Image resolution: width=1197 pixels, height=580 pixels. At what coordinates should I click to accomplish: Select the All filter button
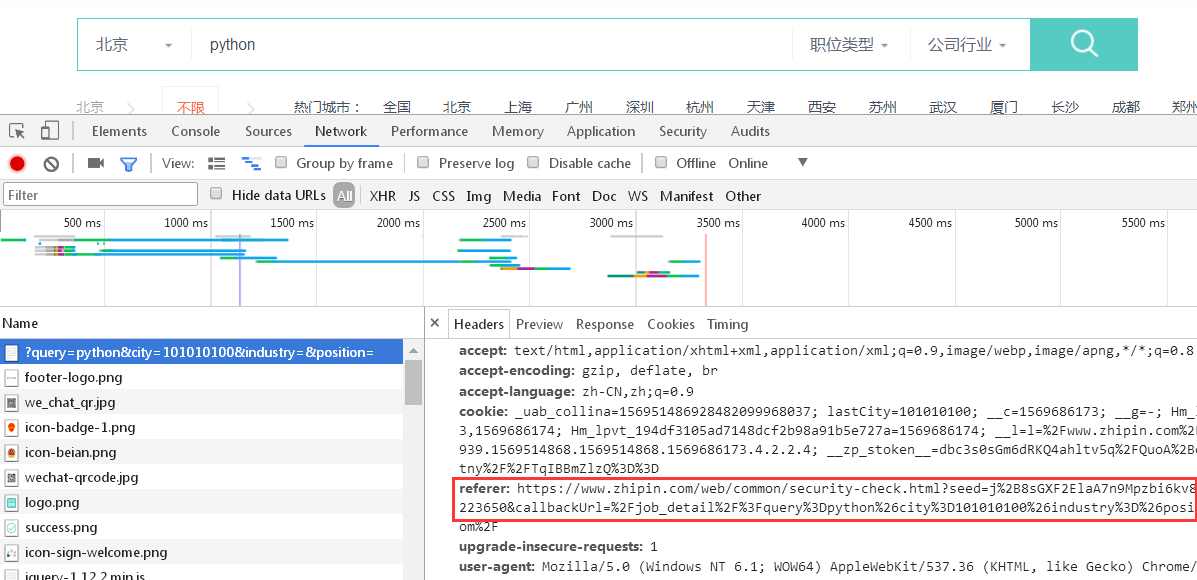344,196
